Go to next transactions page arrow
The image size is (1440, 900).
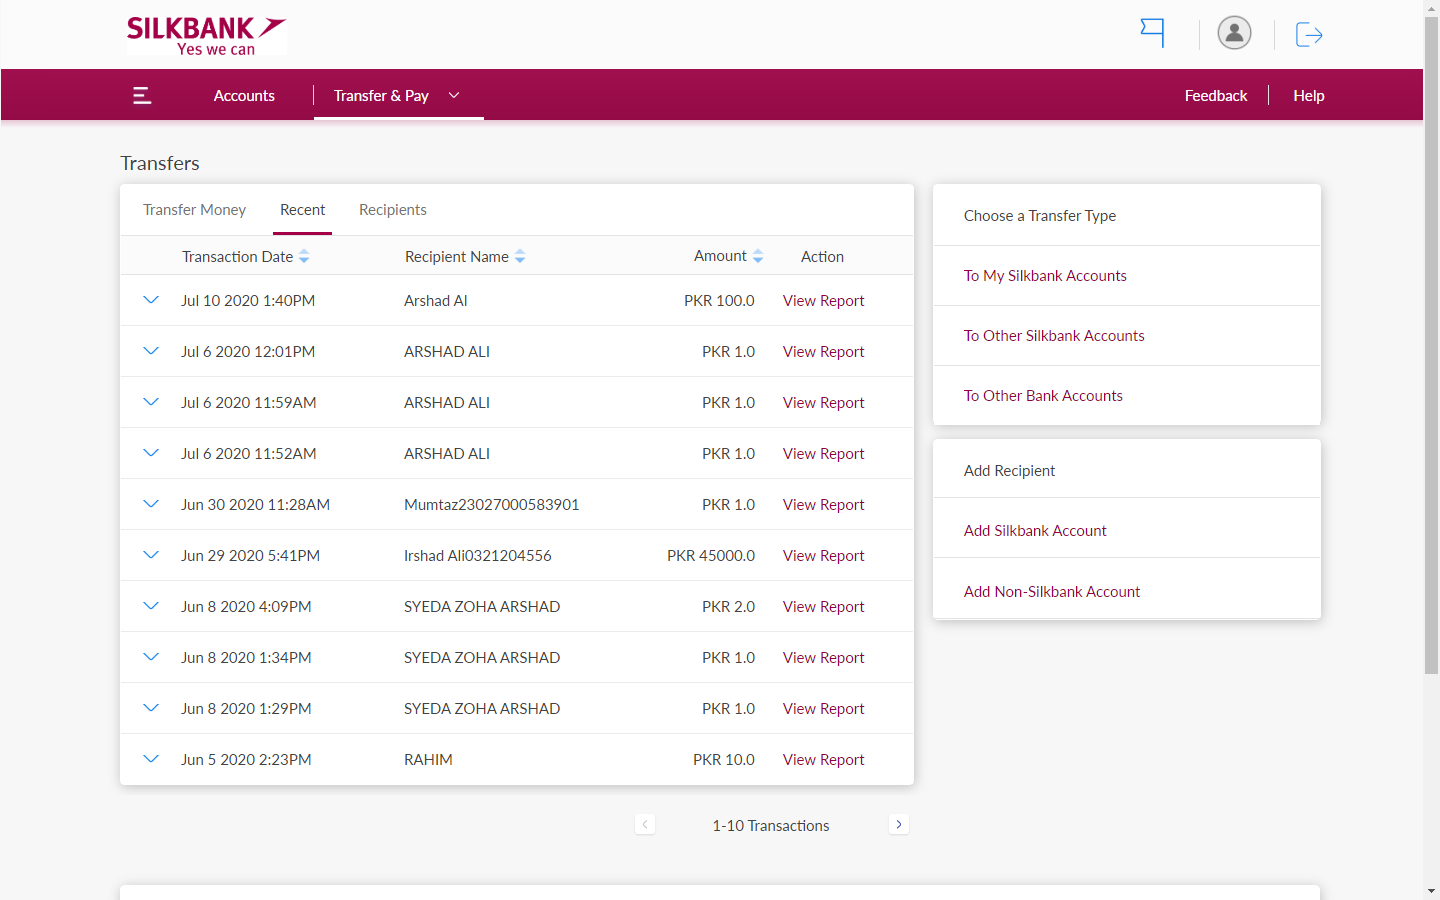click(x=899, y=824)
